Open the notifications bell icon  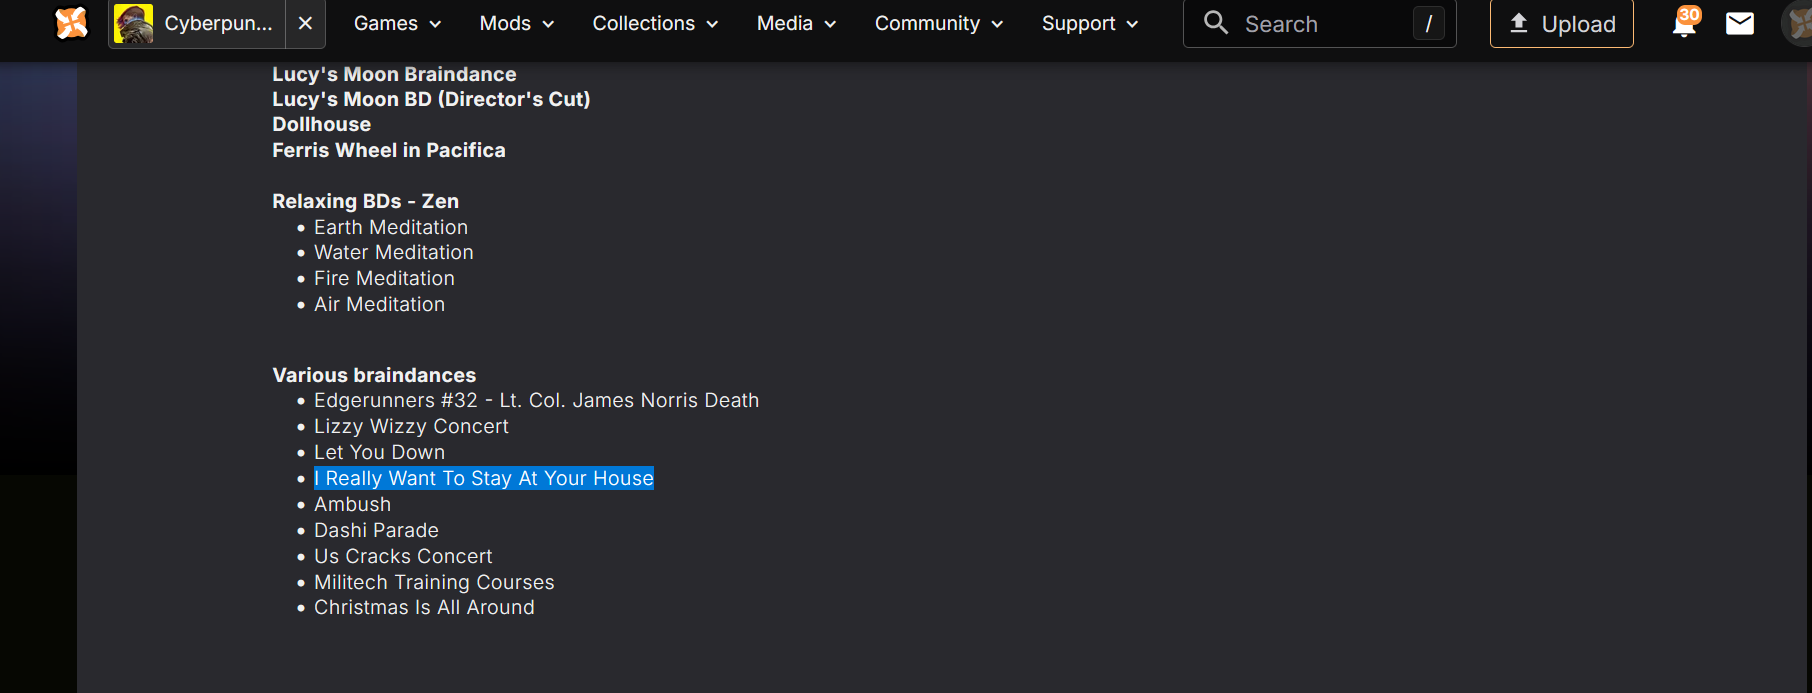pos(1684,23)
